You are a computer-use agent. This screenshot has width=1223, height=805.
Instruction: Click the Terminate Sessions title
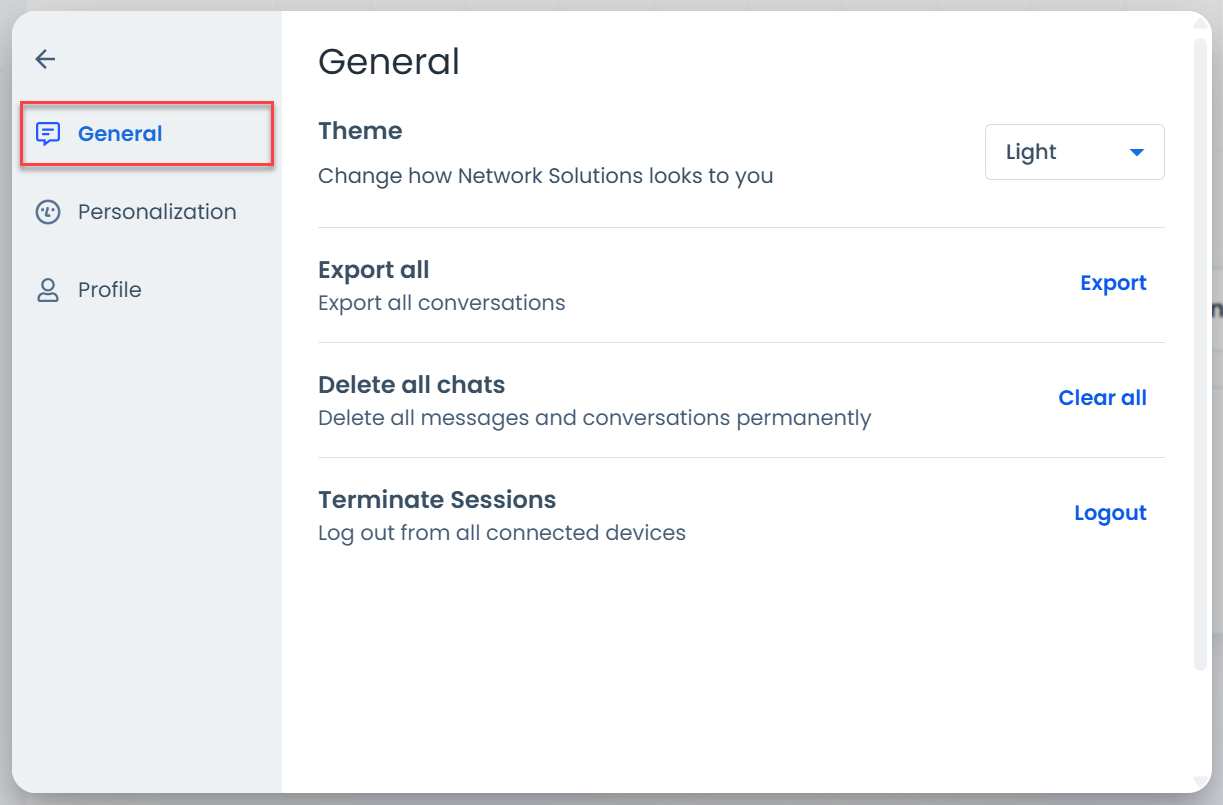tap(436, 500)
